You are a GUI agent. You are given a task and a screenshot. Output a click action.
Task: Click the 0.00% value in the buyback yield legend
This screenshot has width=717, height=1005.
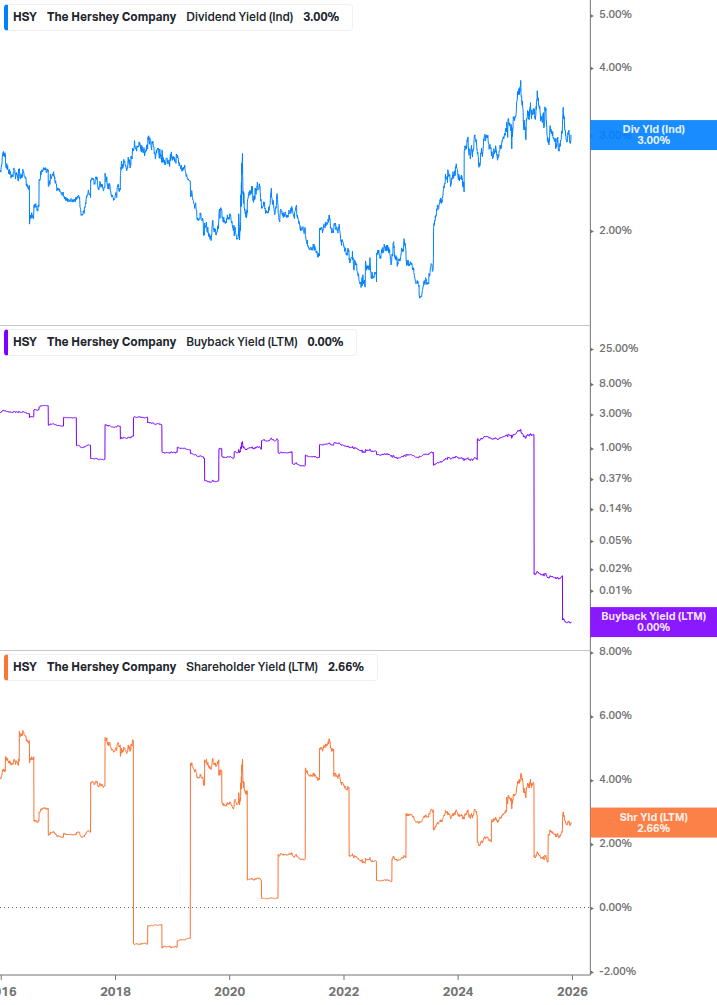pyautogui.click(x=326, y=342)
